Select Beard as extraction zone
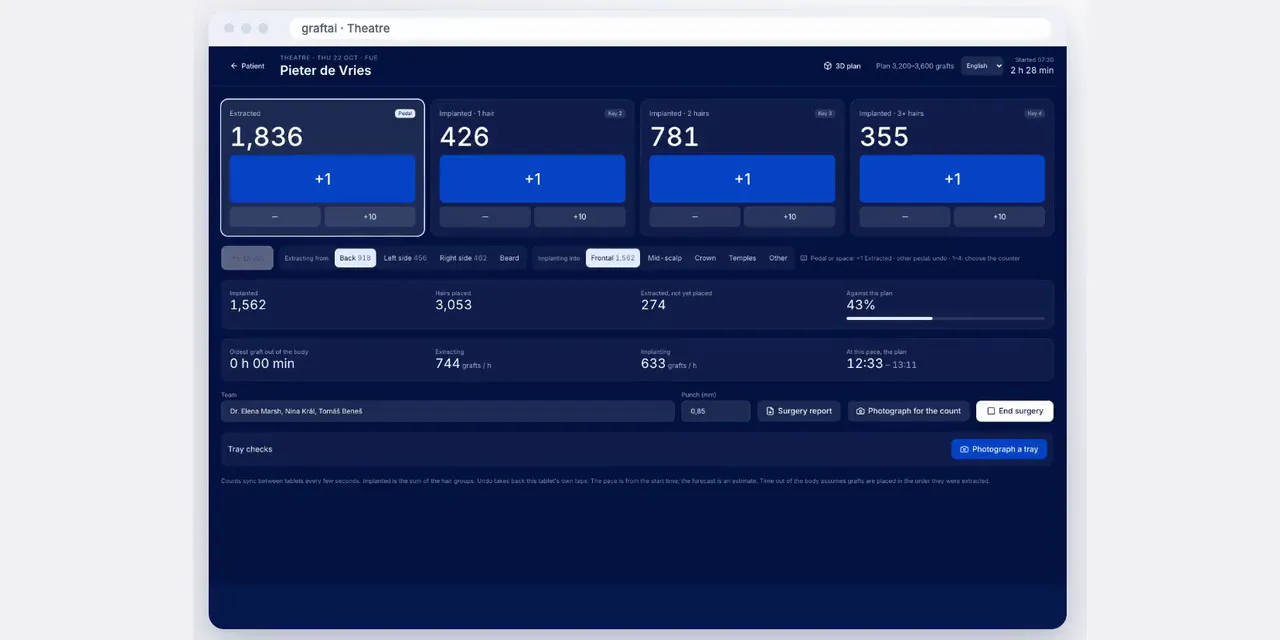Screen dimensions: 1280x640 click(510, 258)
